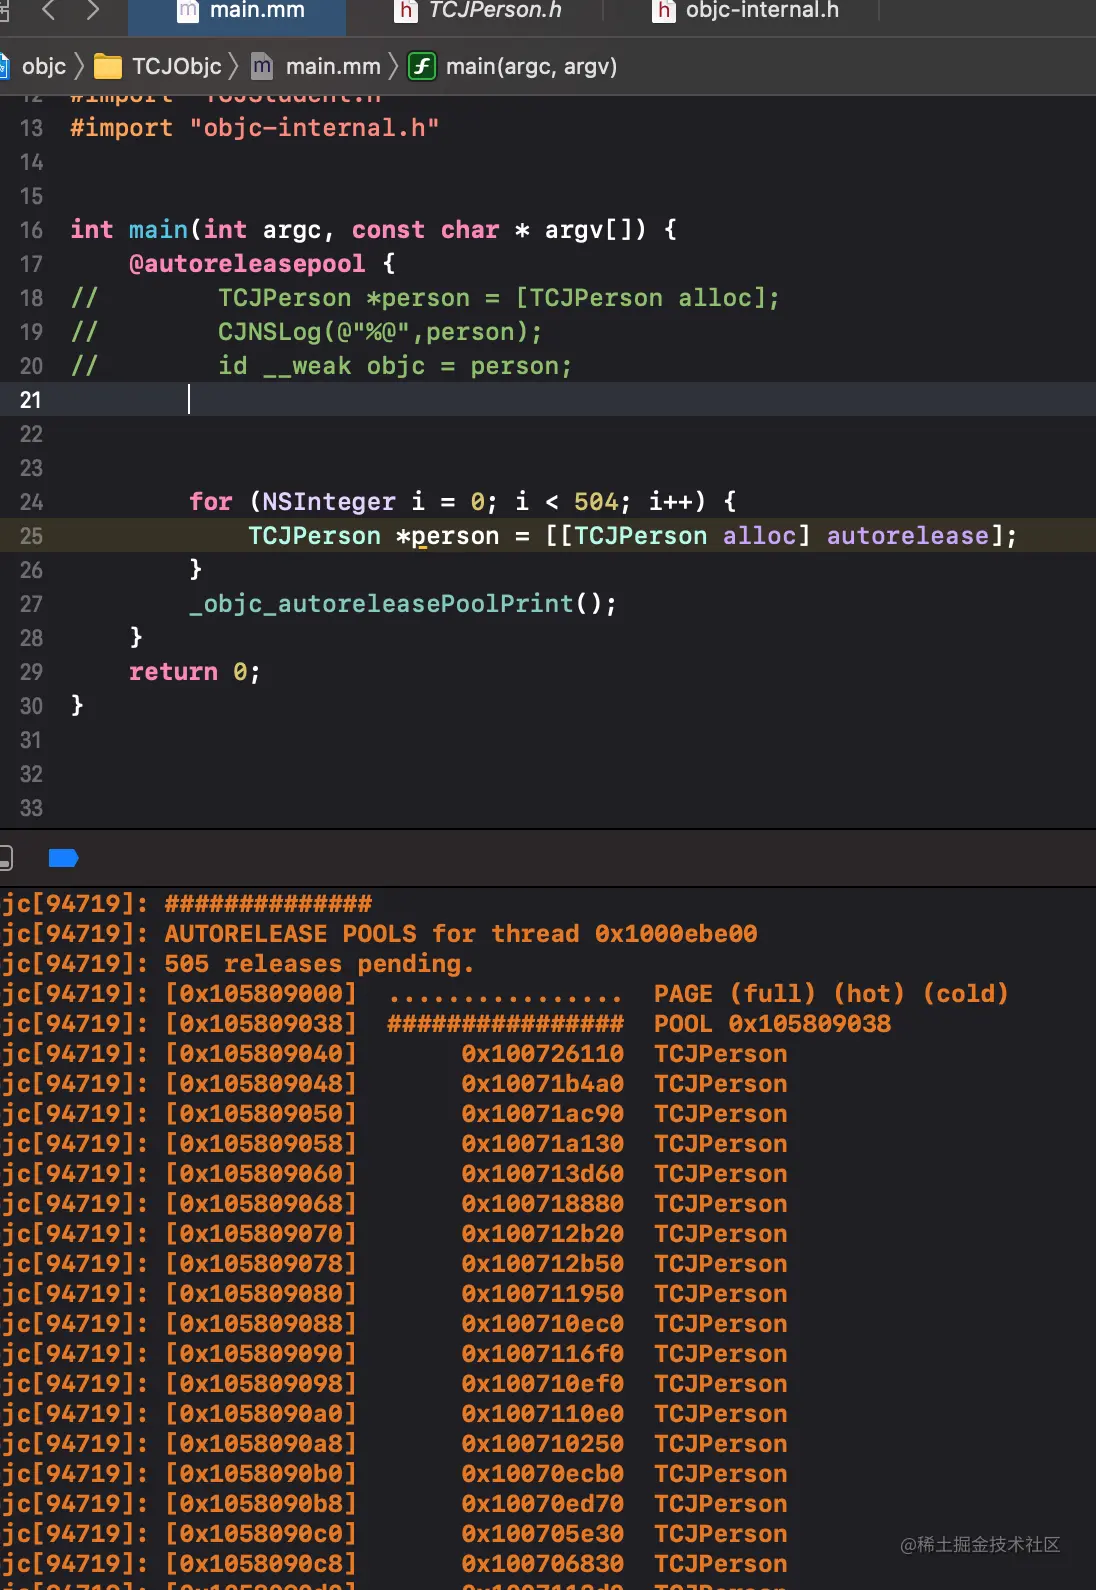Click 'PAGE (full) (hot) (cold)' console text
Screen dimensions: 1096x1590
tap(831, 994)
